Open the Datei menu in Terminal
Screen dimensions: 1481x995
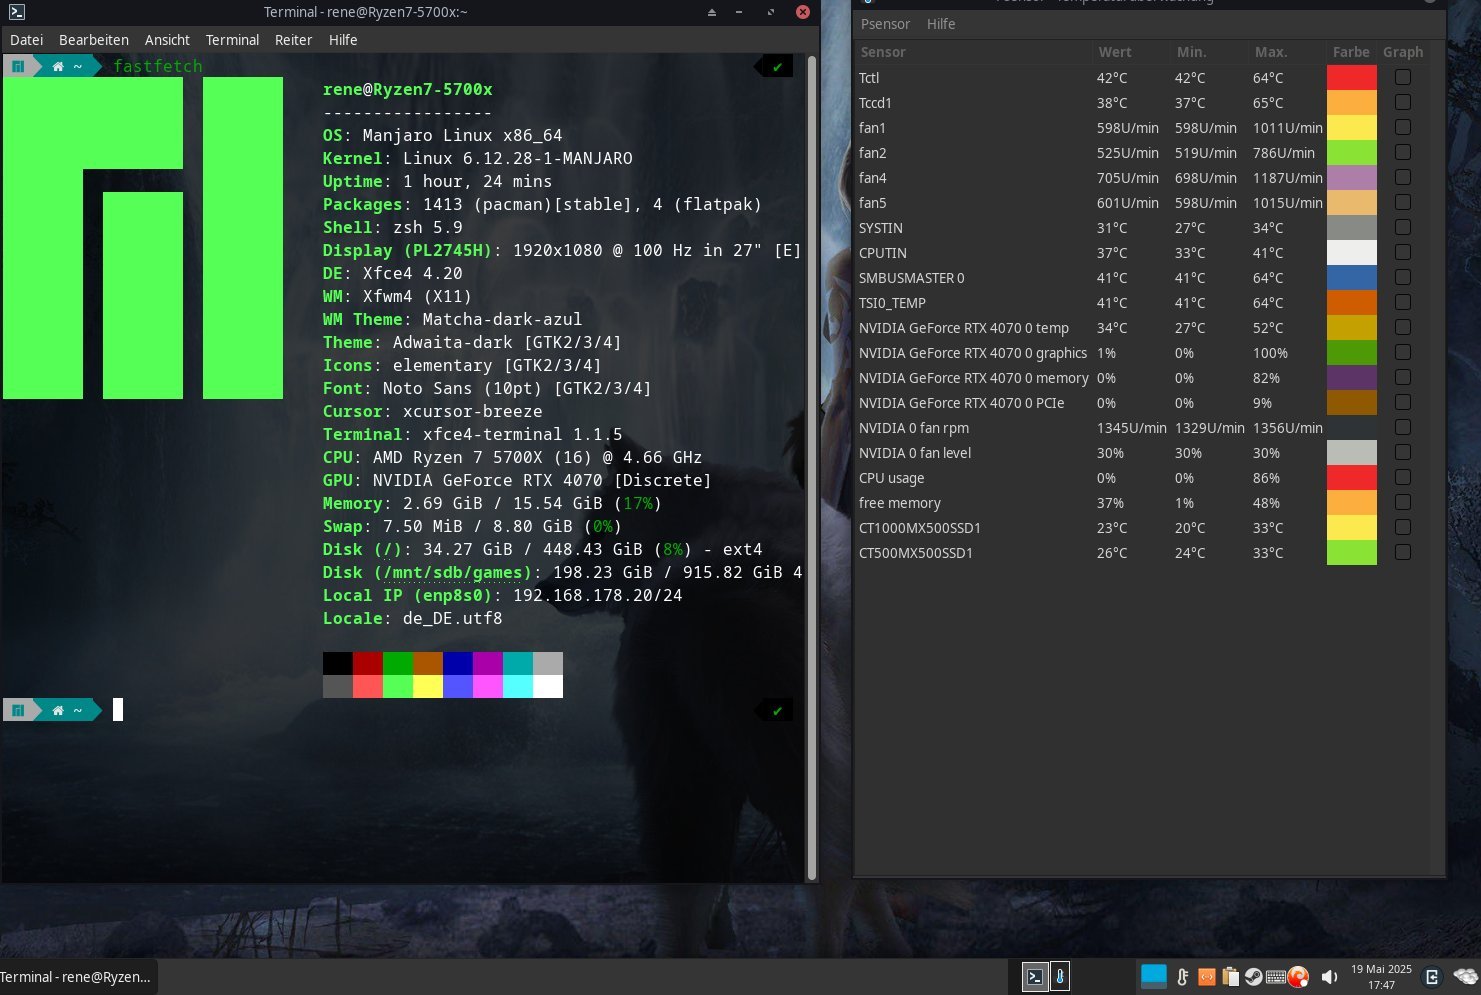[x=27, y=40]
